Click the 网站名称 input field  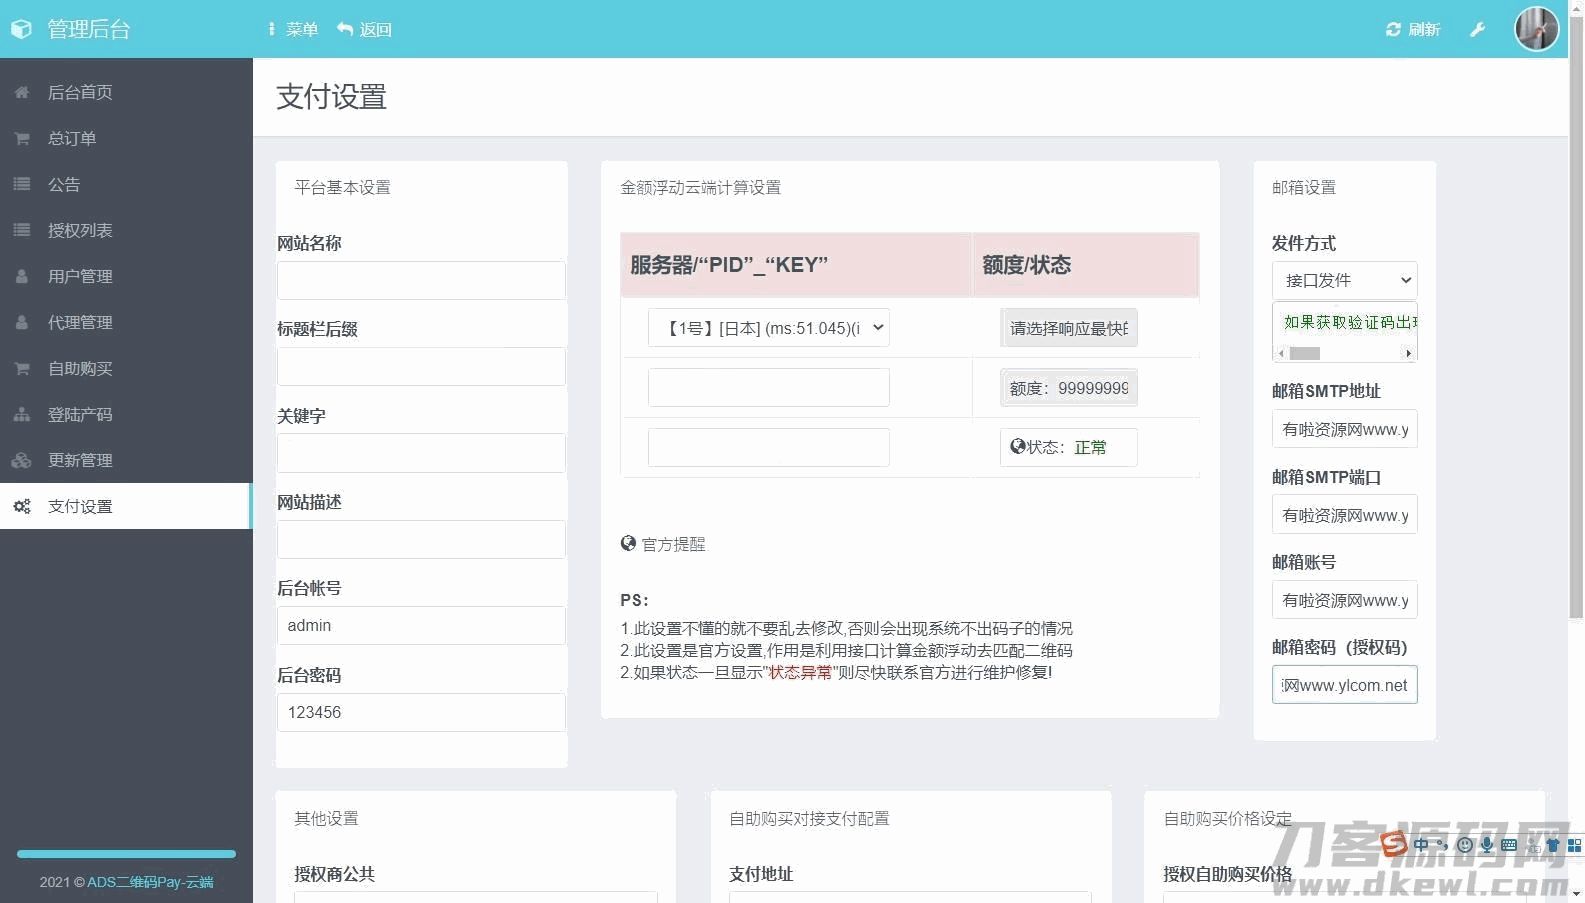(x=421, y=280)
